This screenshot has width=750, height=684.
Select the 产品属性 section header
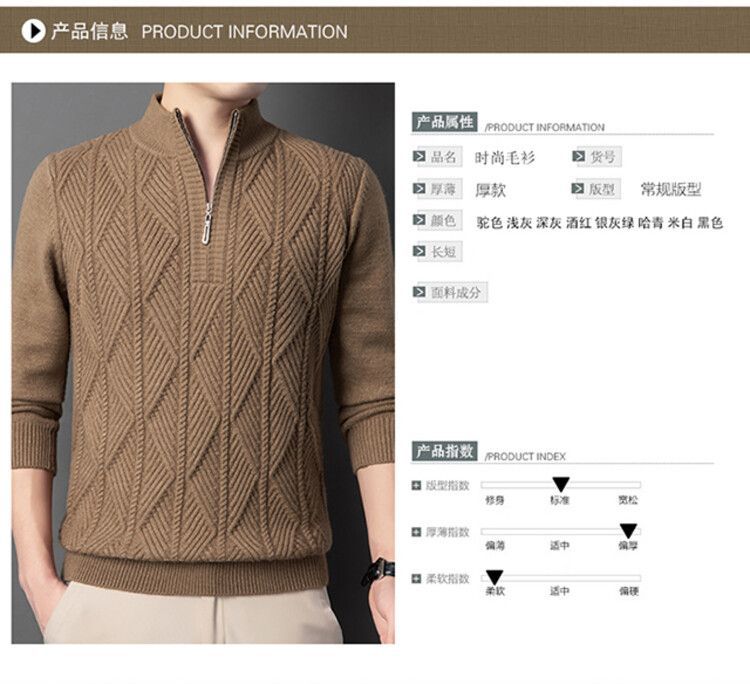pyautogui.click(x=444, y=122)
